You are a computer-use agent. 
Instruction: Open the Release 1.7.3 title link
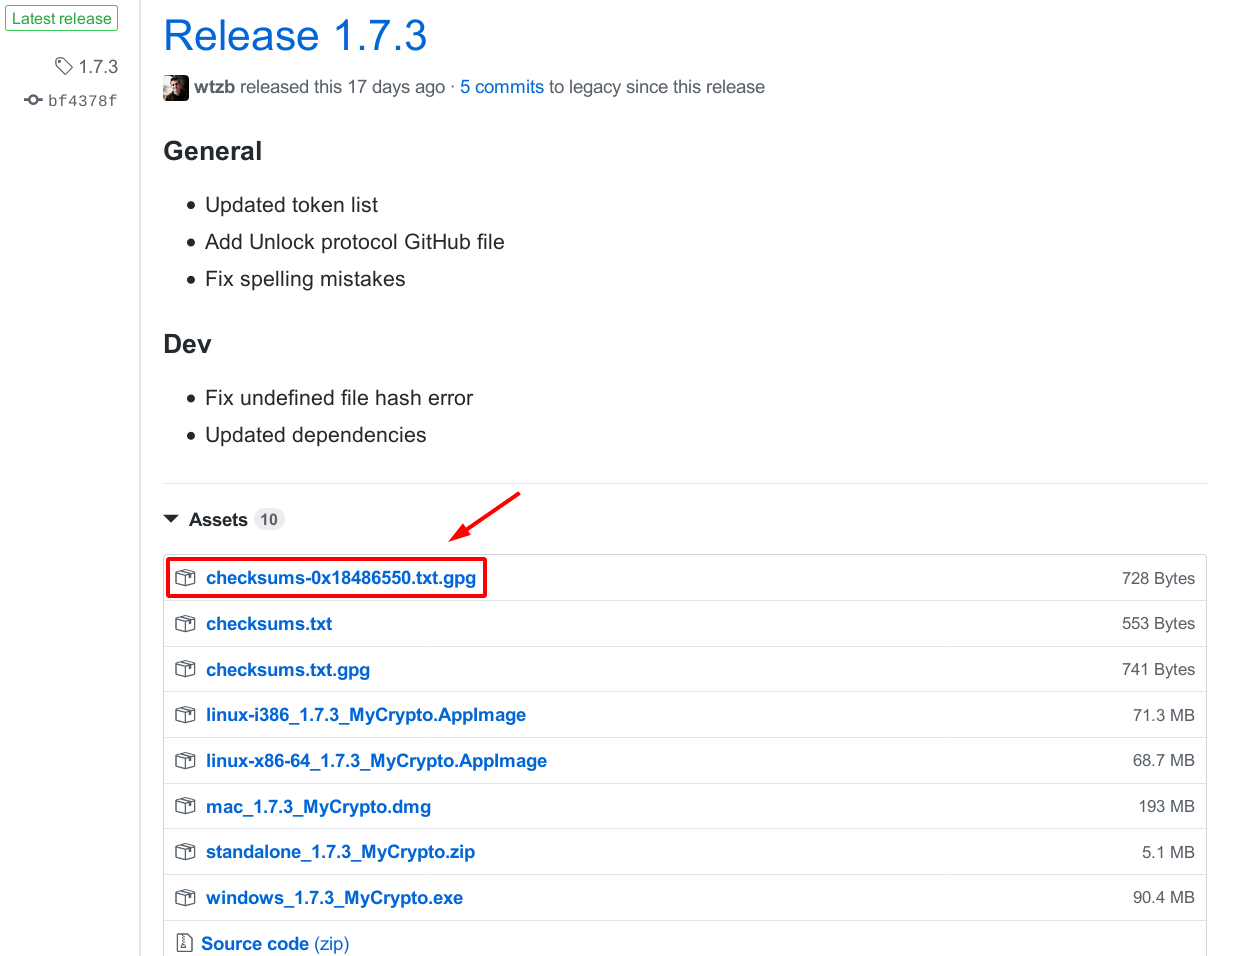pyautogui.click(x=295, y=36)
